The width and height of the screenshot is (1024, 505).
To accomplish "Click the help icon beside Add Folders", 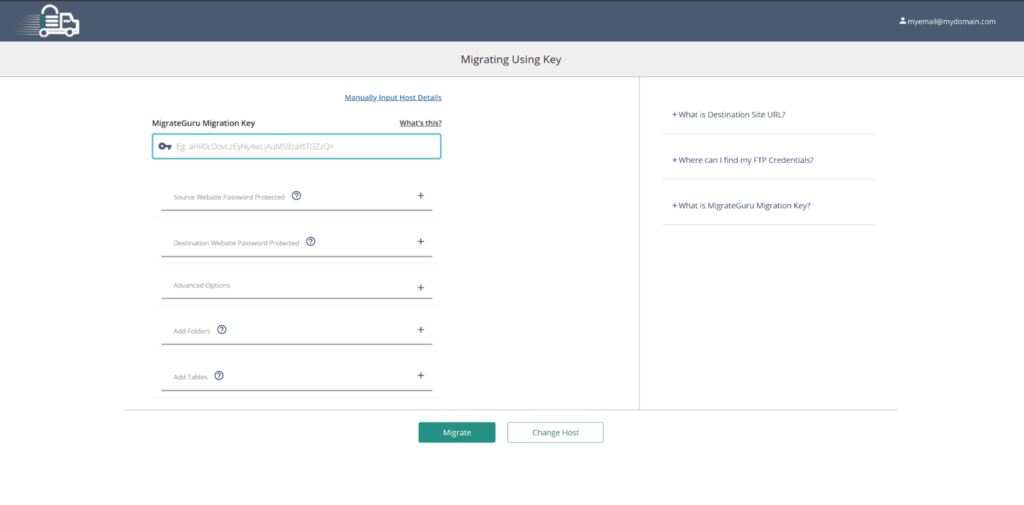I will 222,330.
